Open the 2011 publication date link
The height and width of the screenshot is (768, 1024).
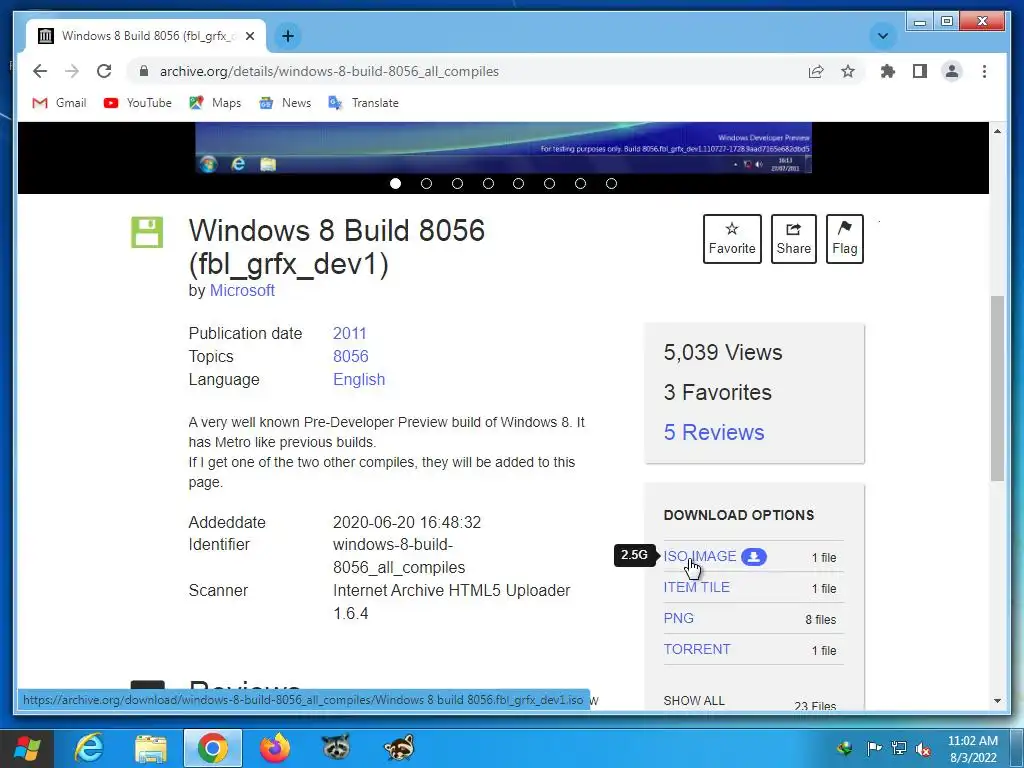click(x=349, y=333)
